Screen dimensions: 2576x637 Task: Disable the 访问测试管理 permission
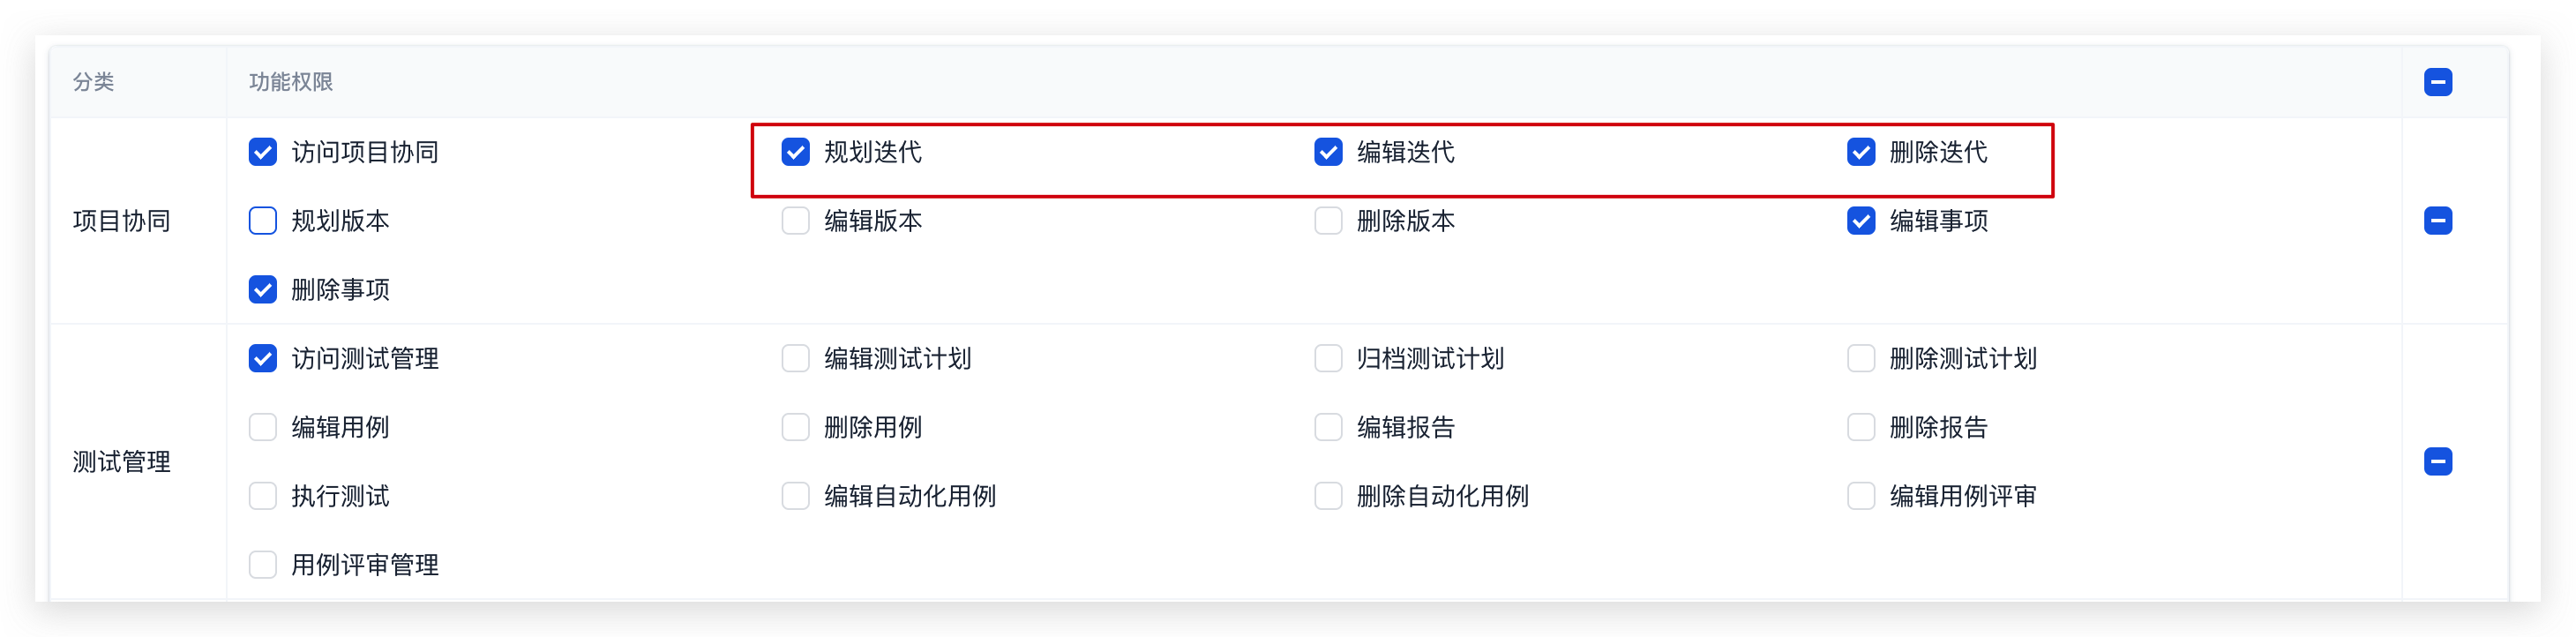click(262, 358)
